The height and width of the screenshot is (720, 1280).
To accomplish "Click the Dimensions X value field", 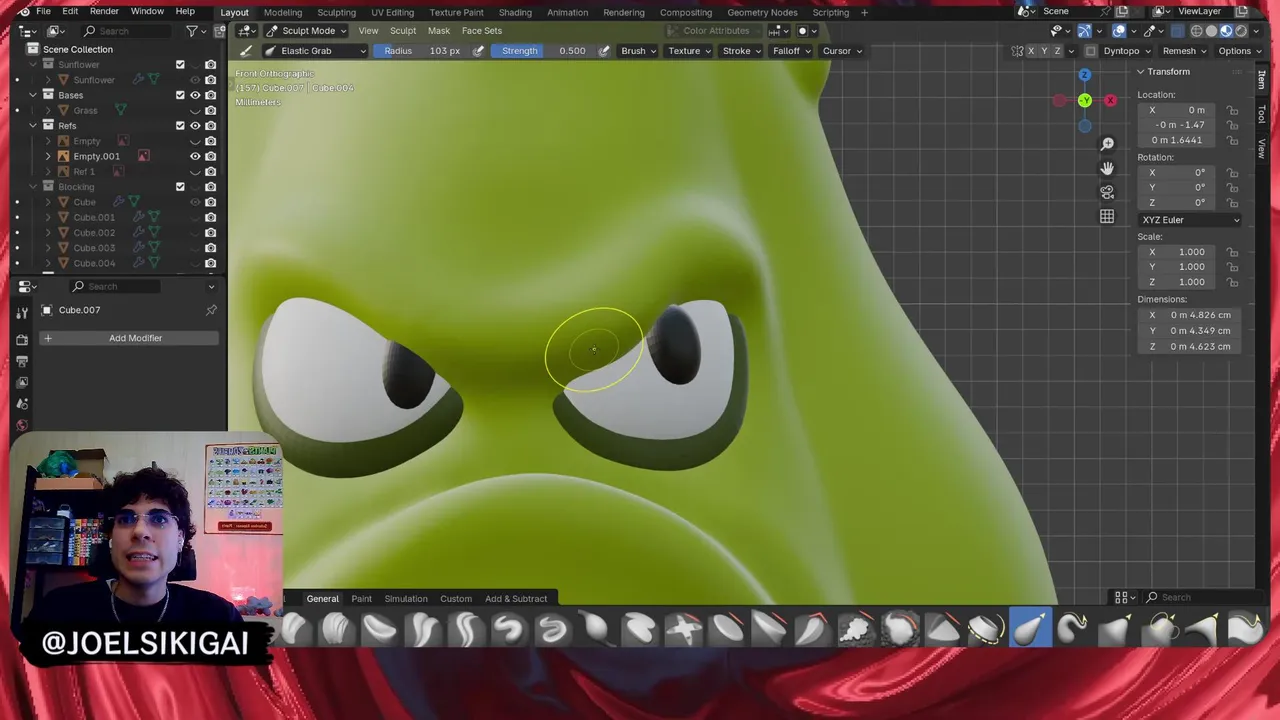I will [1189, 315].
